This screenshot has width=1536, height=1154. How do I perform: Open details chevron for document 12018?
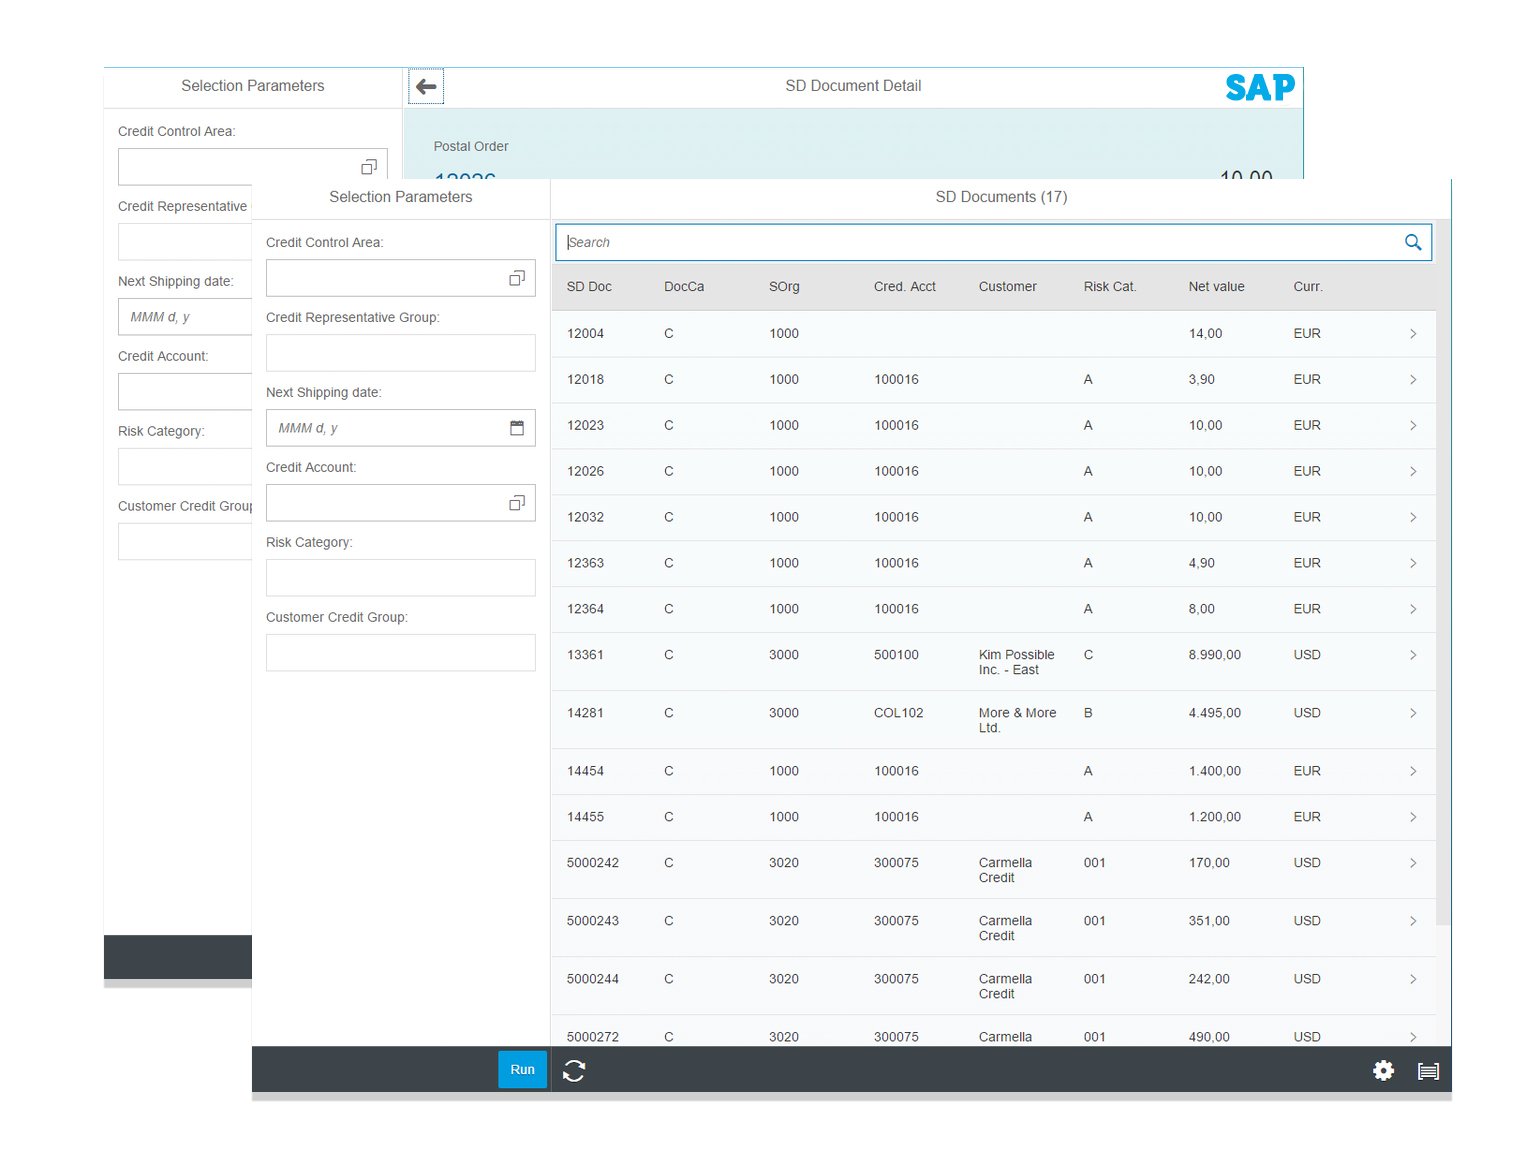click(1413, 380)
